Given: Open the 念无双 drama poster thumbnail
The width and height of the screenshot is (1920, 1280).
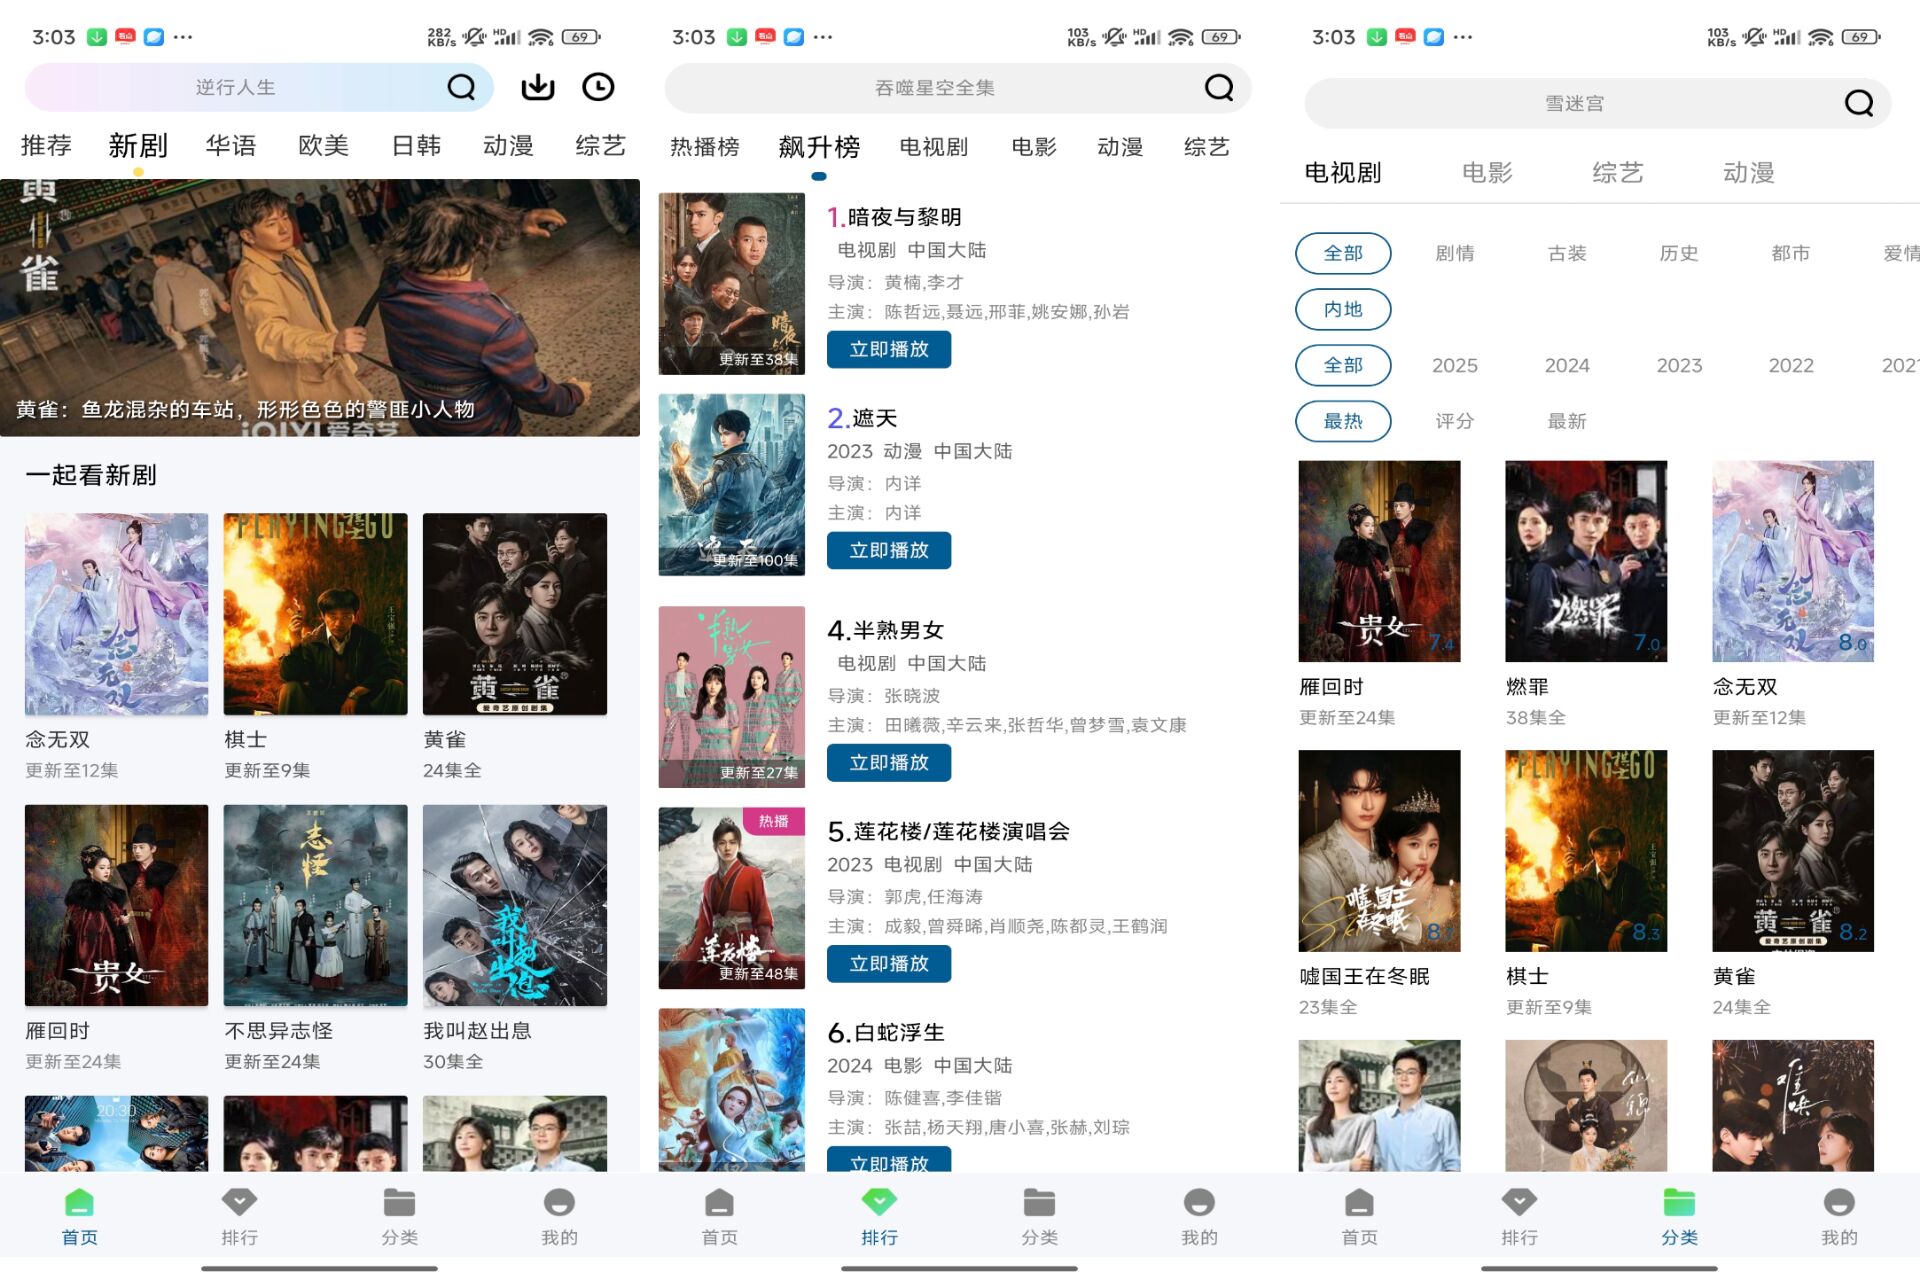Looking at the screenshot, I should click(115, 615).
